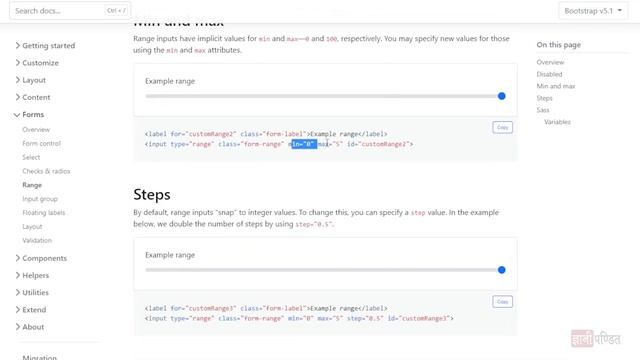Click the Steps heading

[x=152, y=195]
